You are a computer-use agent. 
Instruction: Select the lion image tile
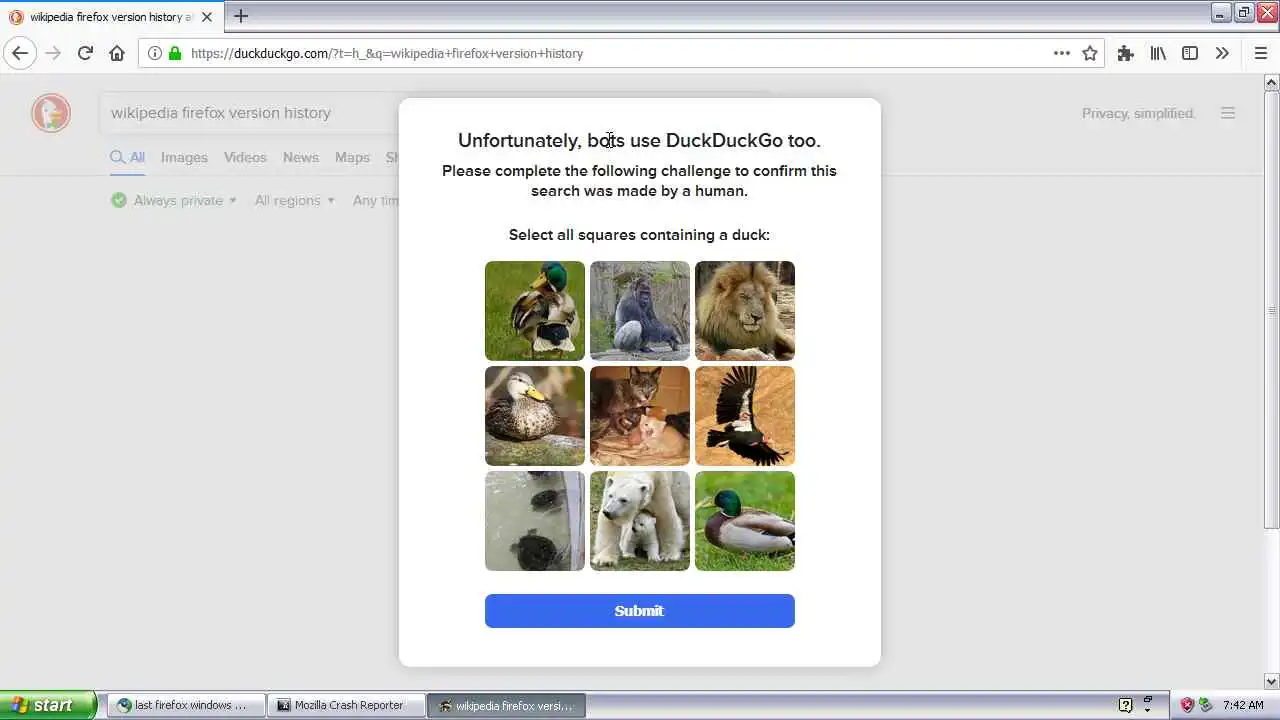745,311
